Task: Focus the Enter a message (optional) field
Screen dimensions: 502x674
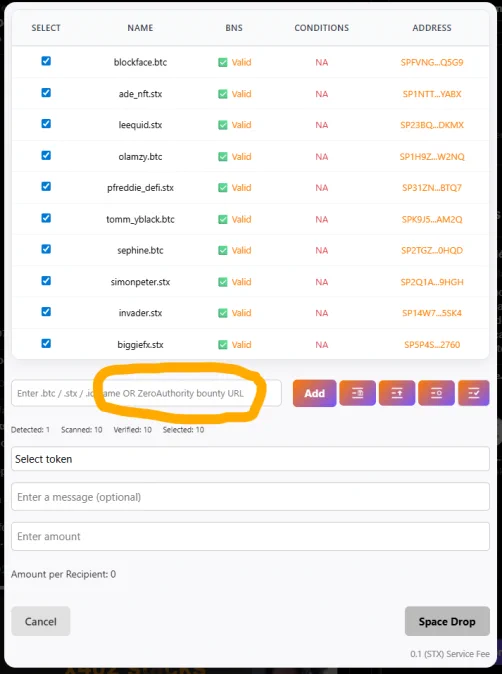Action: coord(250,497)
